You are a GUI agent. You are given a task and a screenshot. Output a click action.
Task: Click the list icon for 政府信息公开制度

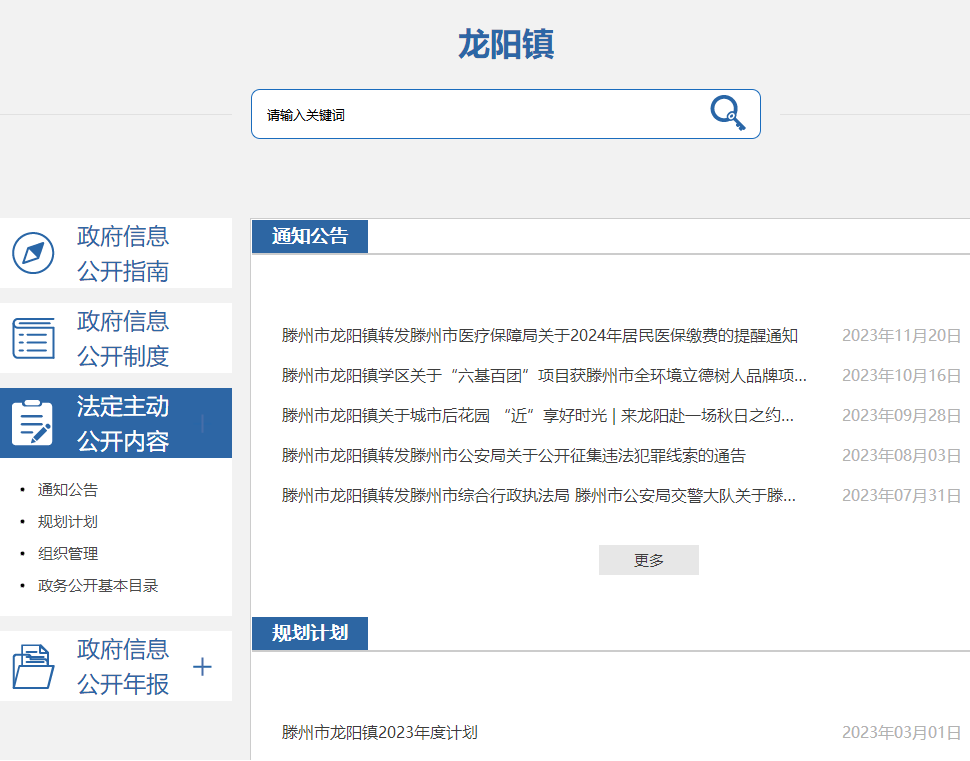[33, 338]
